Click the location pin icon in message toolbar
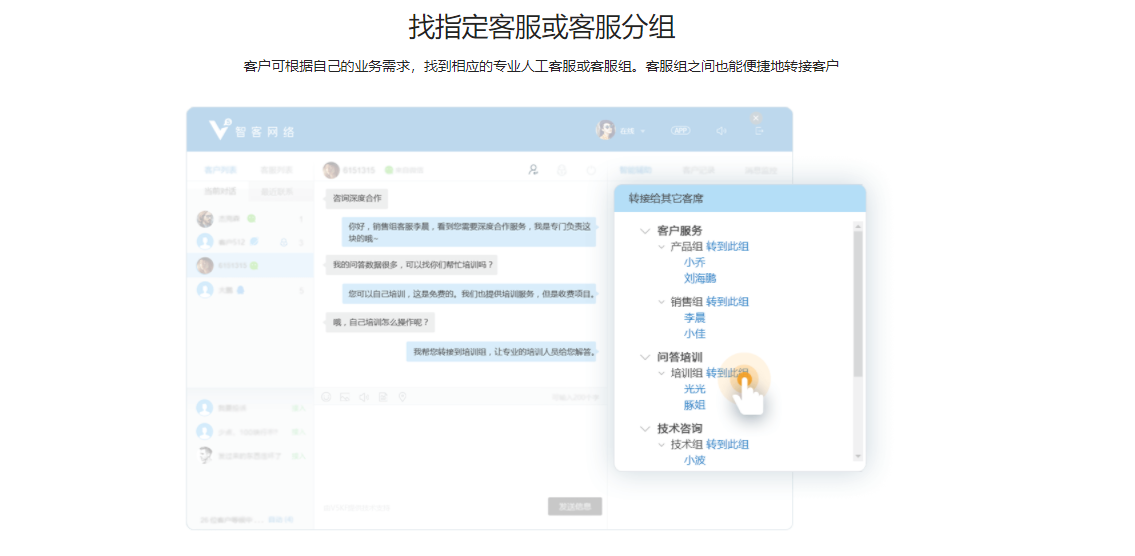Image resolution: width=1135 pixels, height=556 pixels. (402, 397)
